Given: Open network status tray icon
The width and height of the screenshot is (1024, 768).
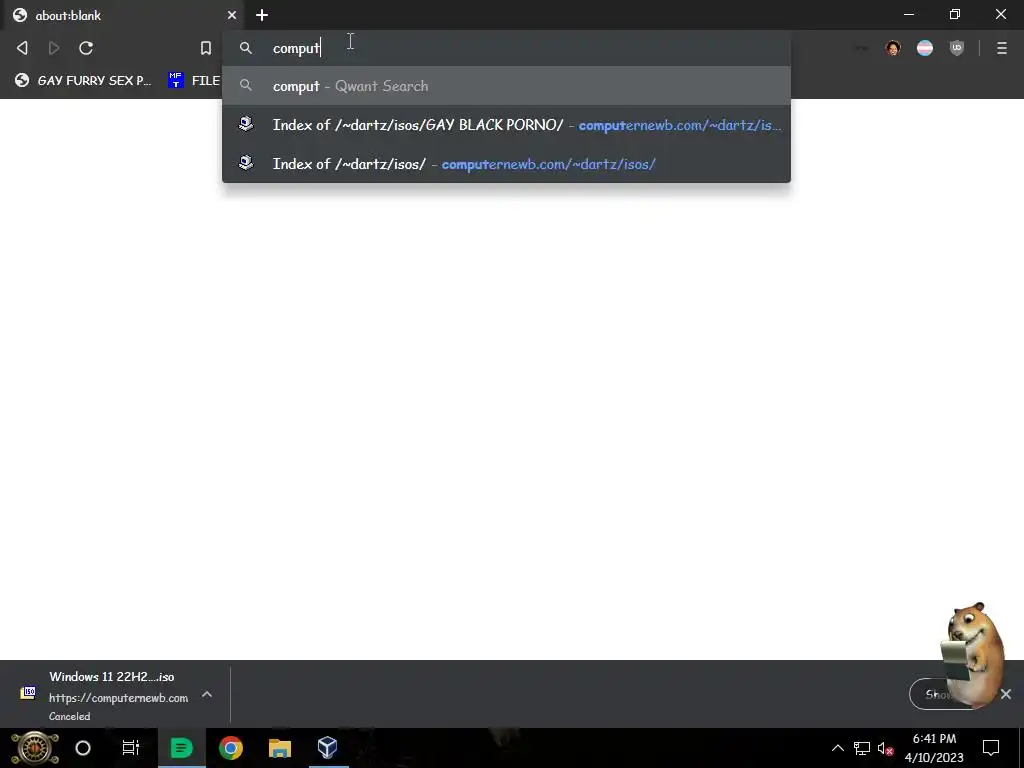Looking at the screenshot, I should click(862, 748).
